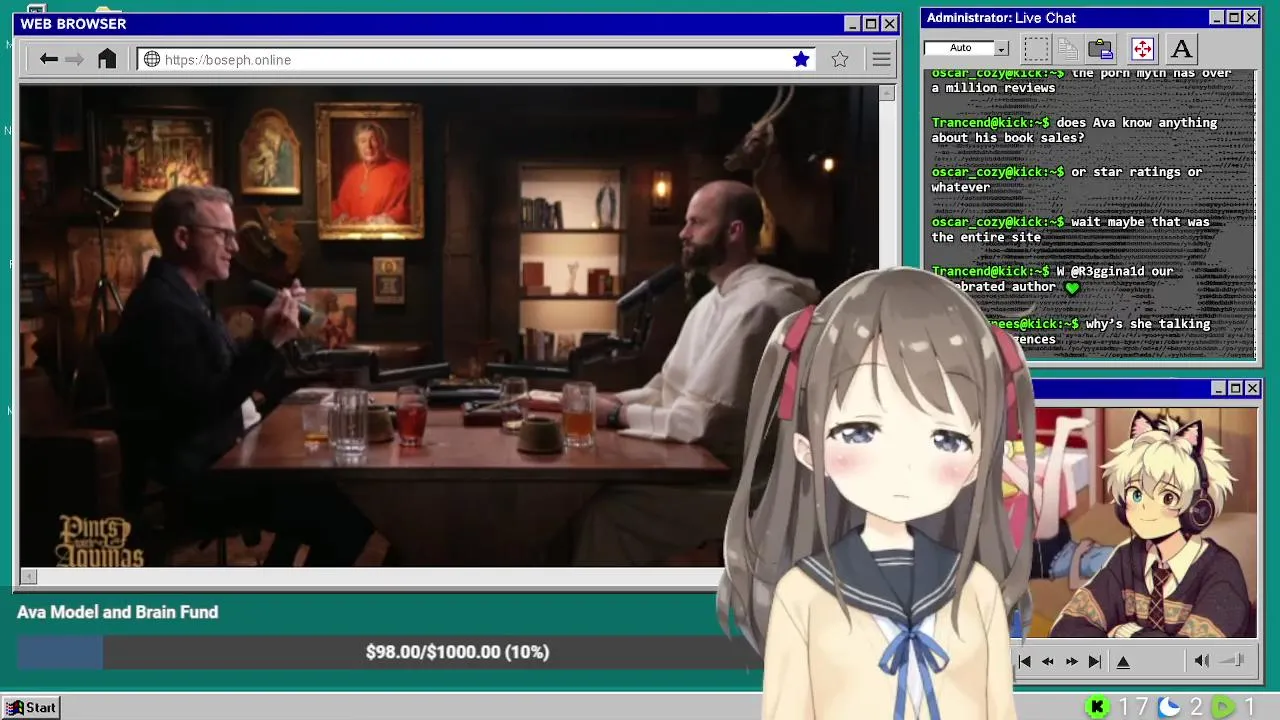
Task: Skip to next track in media player
Action: point(1094,661)
